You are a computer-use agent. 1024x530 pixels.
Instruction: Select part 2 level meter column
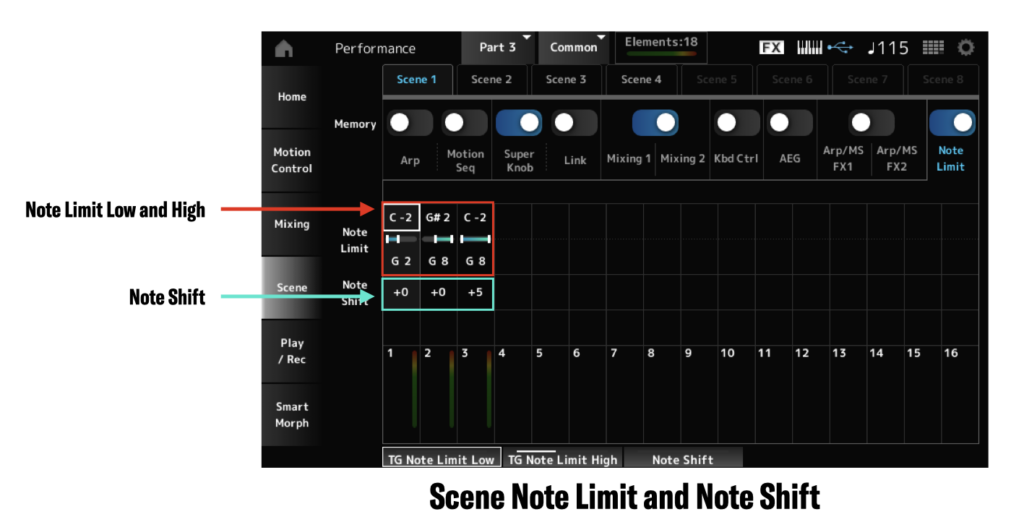point(438,394)
